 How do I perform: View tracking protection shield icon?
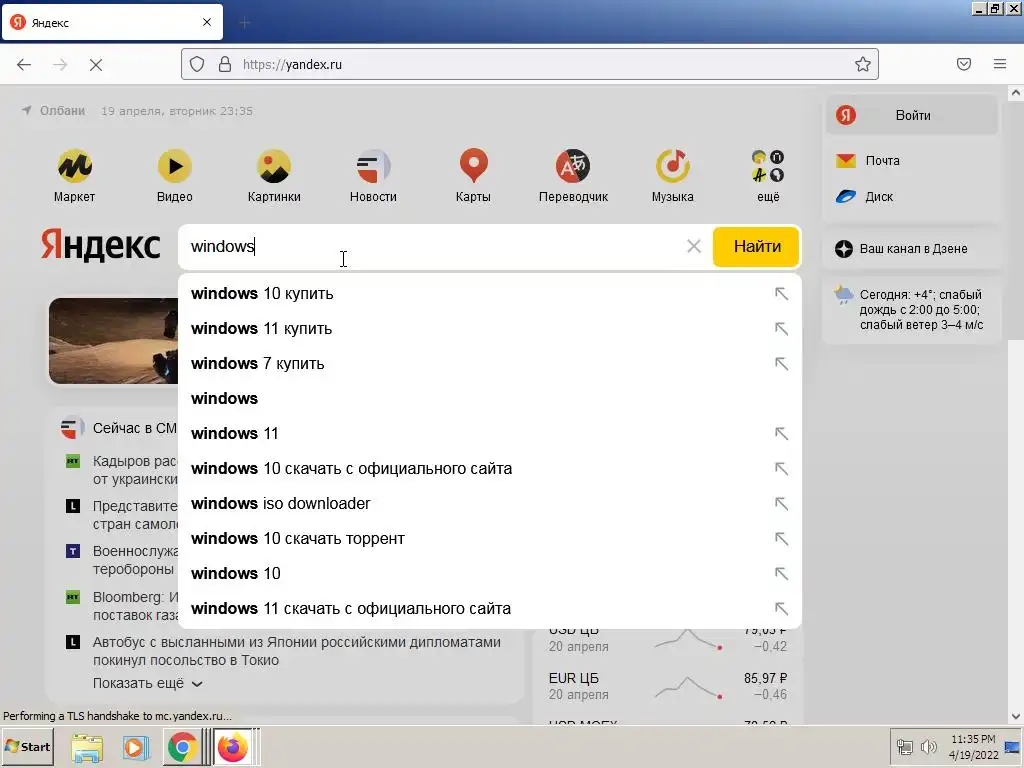coord(197,65)
